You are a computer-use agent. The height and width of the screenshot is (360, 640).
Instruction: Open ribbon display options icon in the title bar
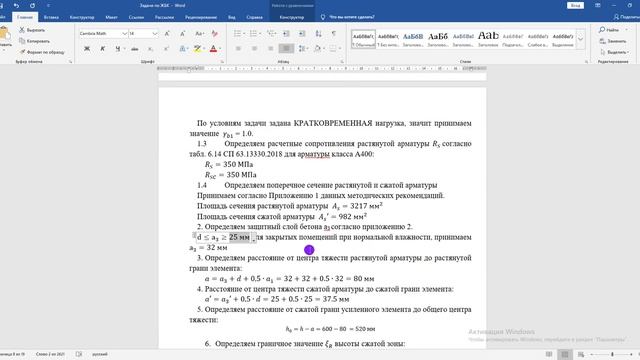coord(598,6)
